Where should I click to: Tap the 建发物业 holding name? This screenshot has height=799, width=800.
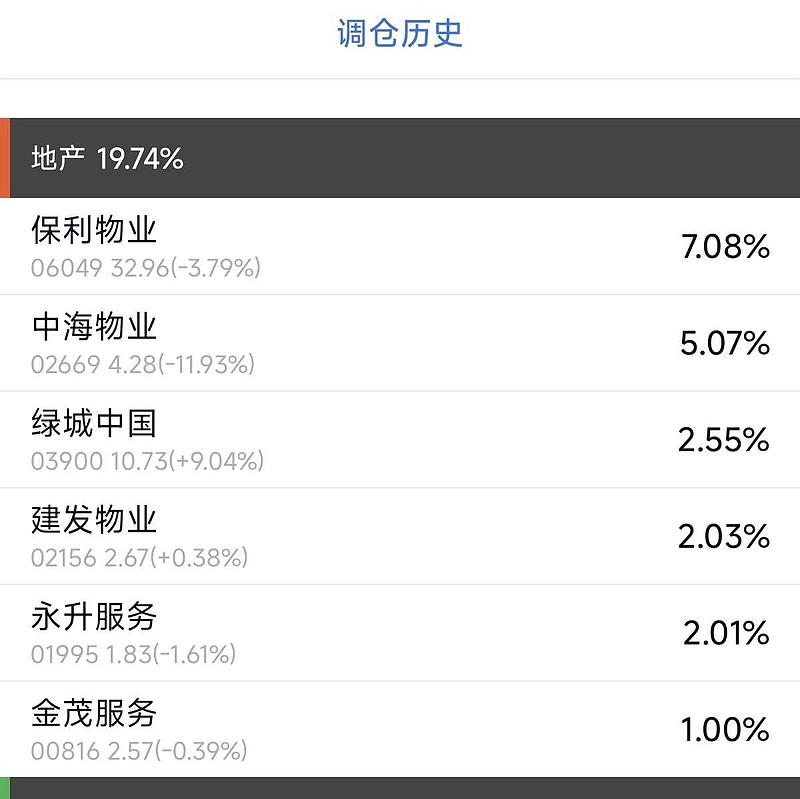click(x=95, y=520)
